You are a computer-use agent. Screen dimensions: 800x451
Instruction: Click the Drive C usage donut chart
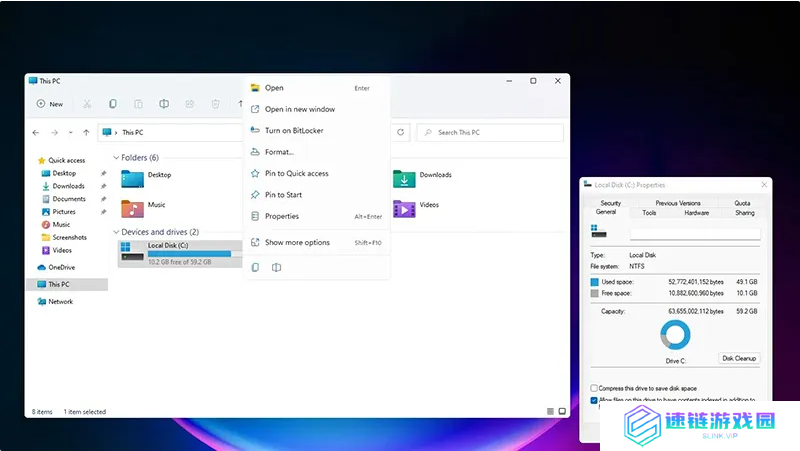point(675,335)
